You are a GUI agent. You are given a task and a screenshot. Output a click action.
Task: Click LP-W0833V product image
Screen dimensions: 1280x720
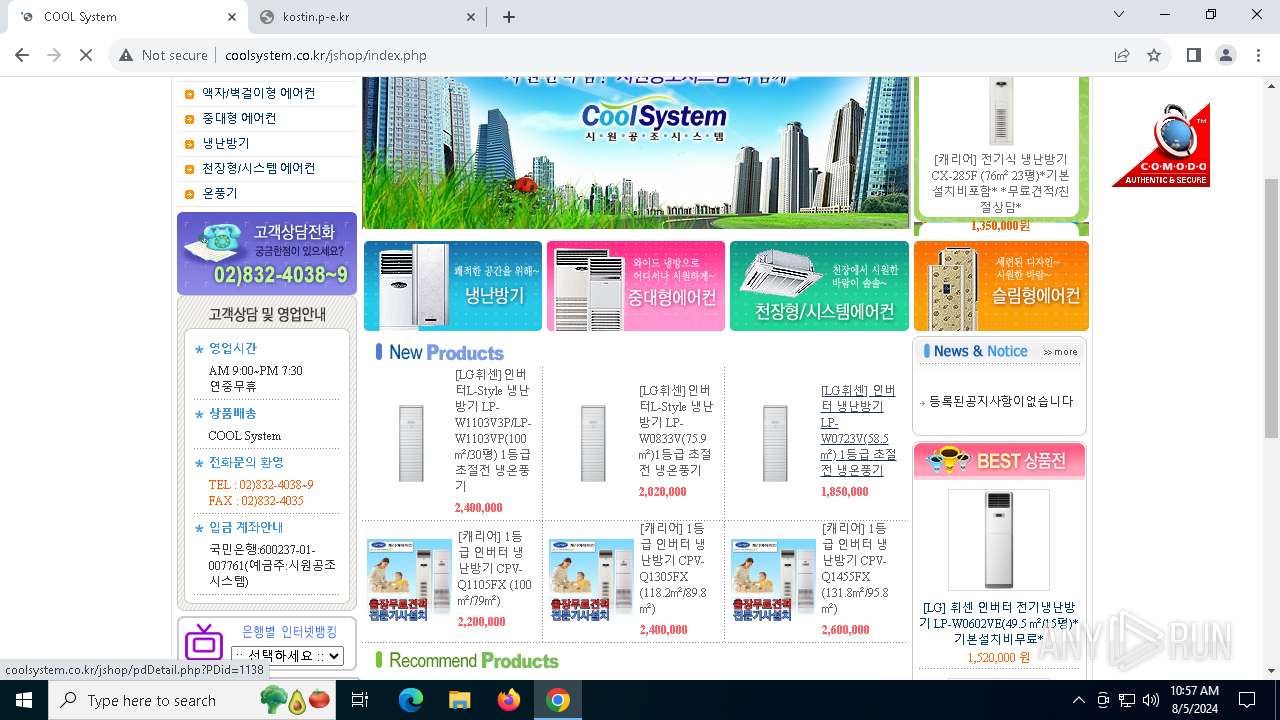[593, 443]
